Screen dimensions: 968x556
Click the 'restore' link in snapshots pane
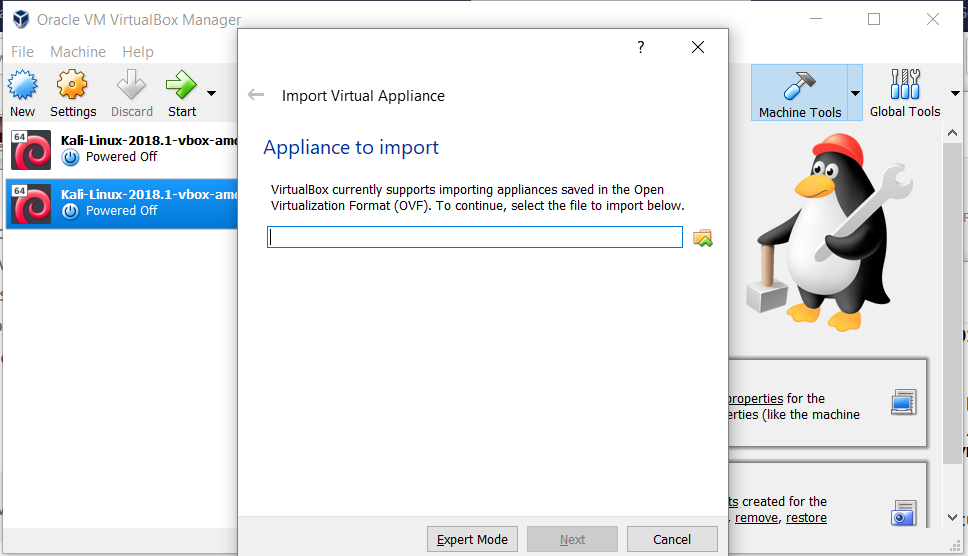[806, 518]
